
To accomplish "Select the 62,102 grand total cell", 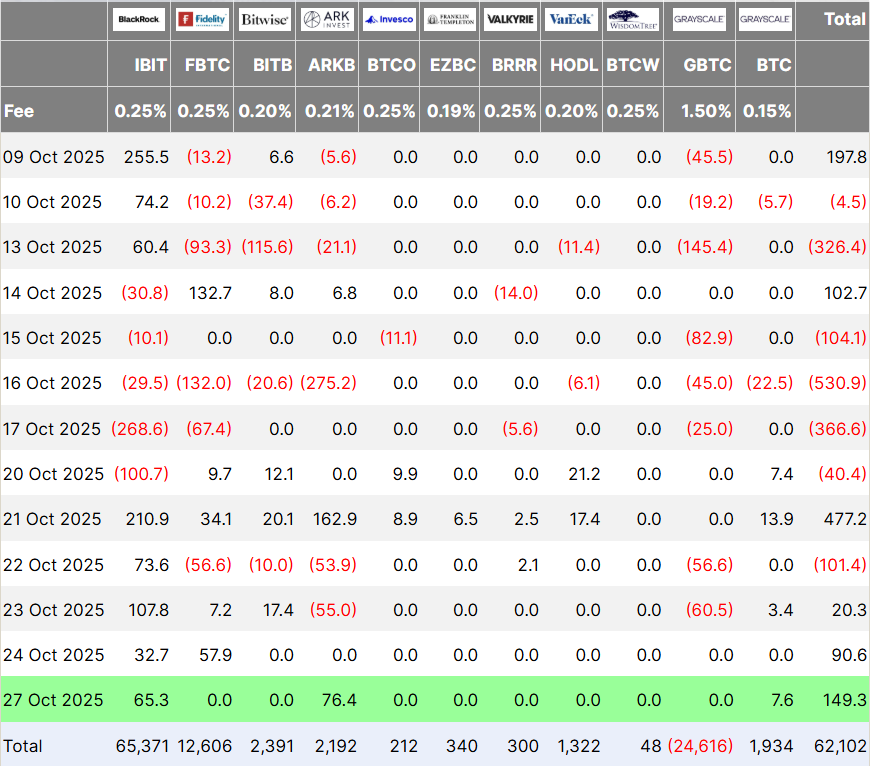I will point(838,745).
